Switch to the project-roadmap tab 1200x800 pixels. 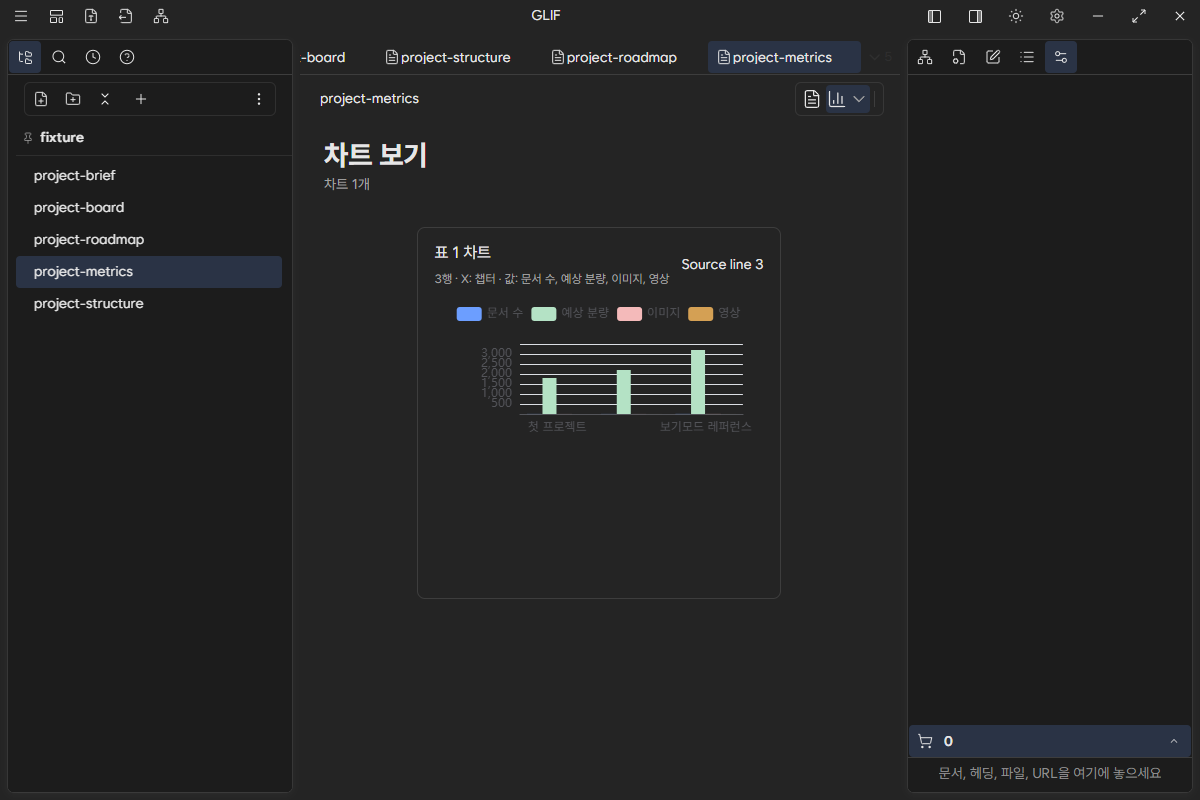tap(614, 57)
